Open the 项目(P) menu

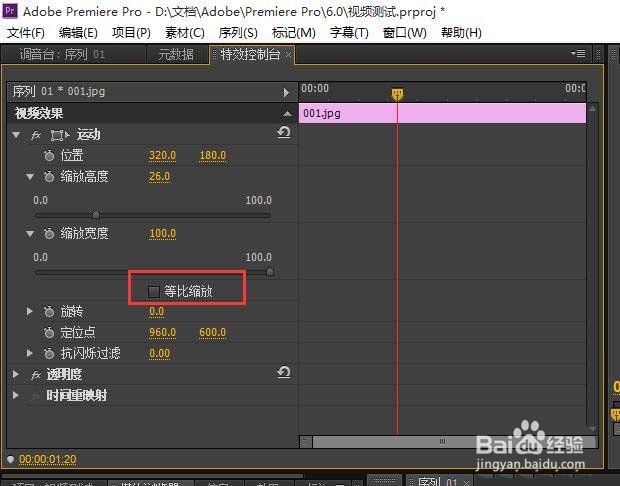pyautogui.click(x=131, y=32)
